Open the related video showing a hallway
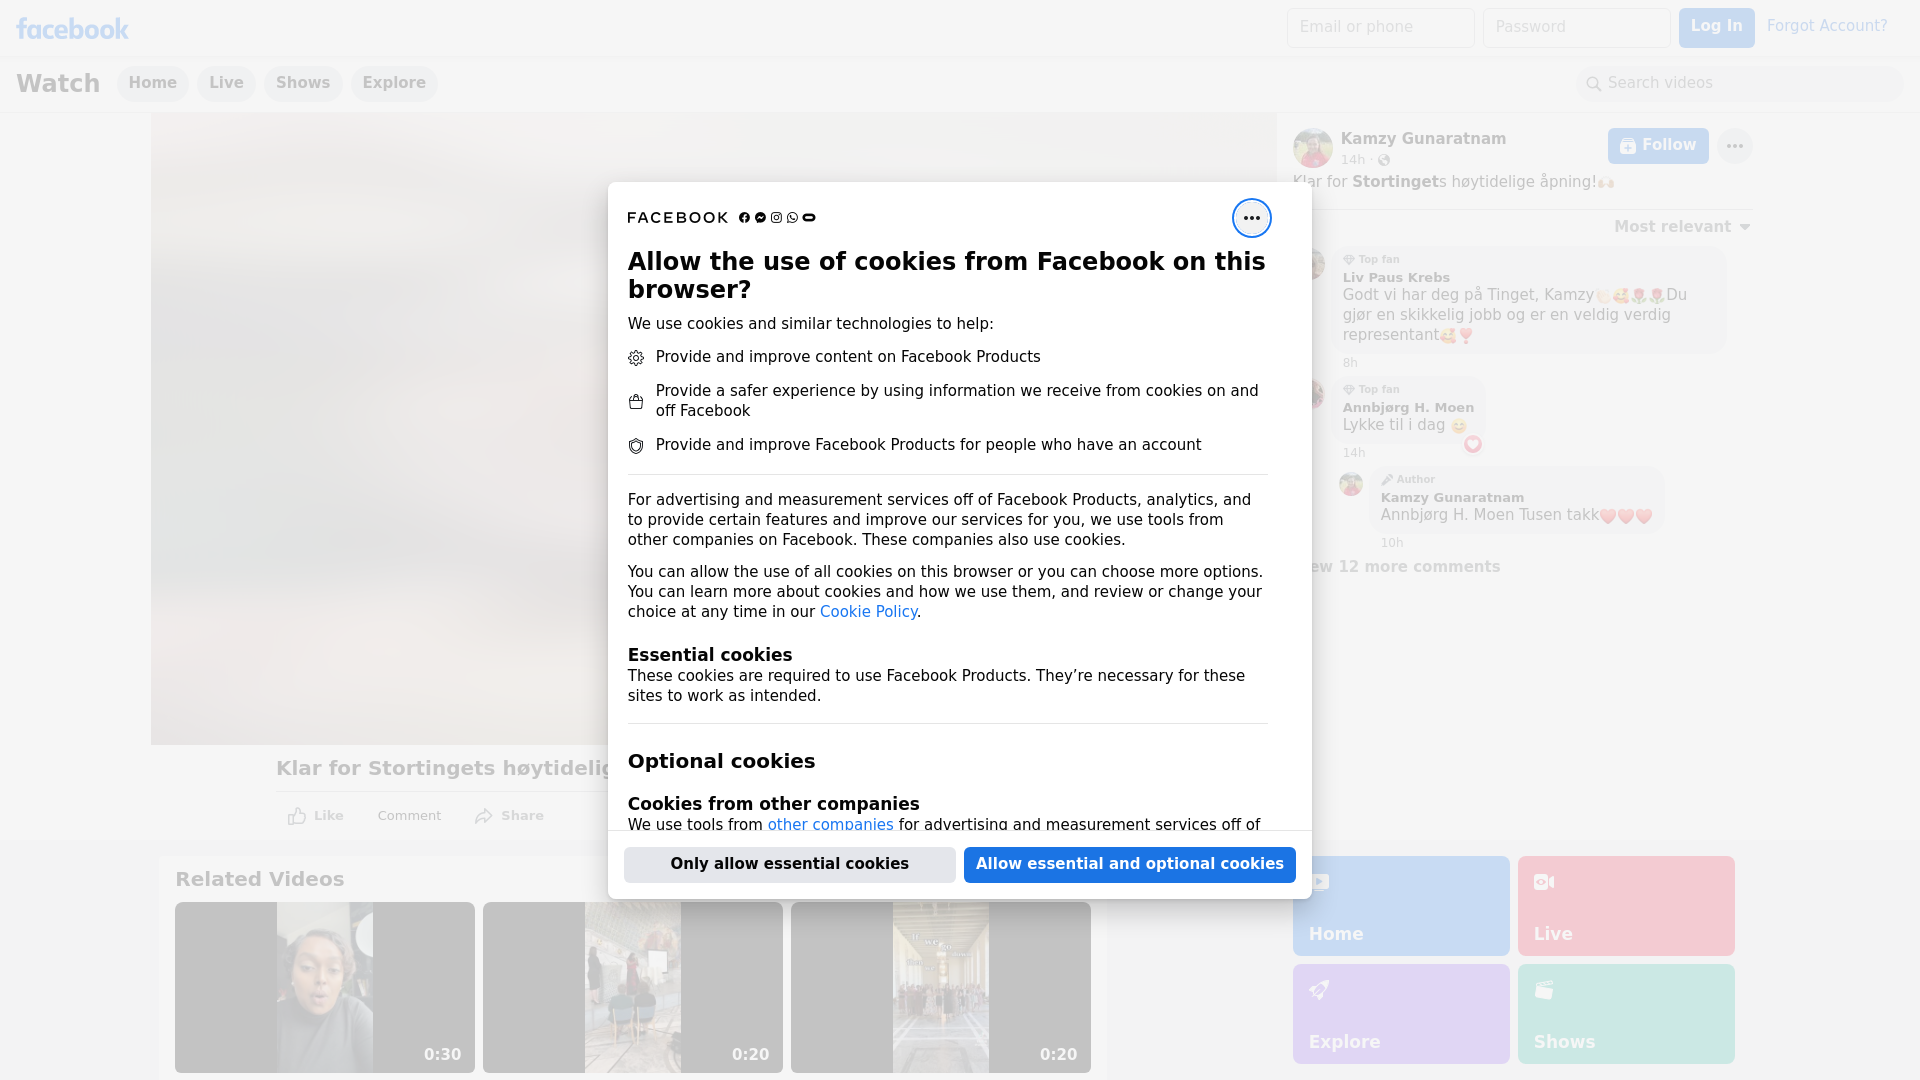Image resolution: width=1920 pixels, height=1080 pixels. click(x=941, y=987)
